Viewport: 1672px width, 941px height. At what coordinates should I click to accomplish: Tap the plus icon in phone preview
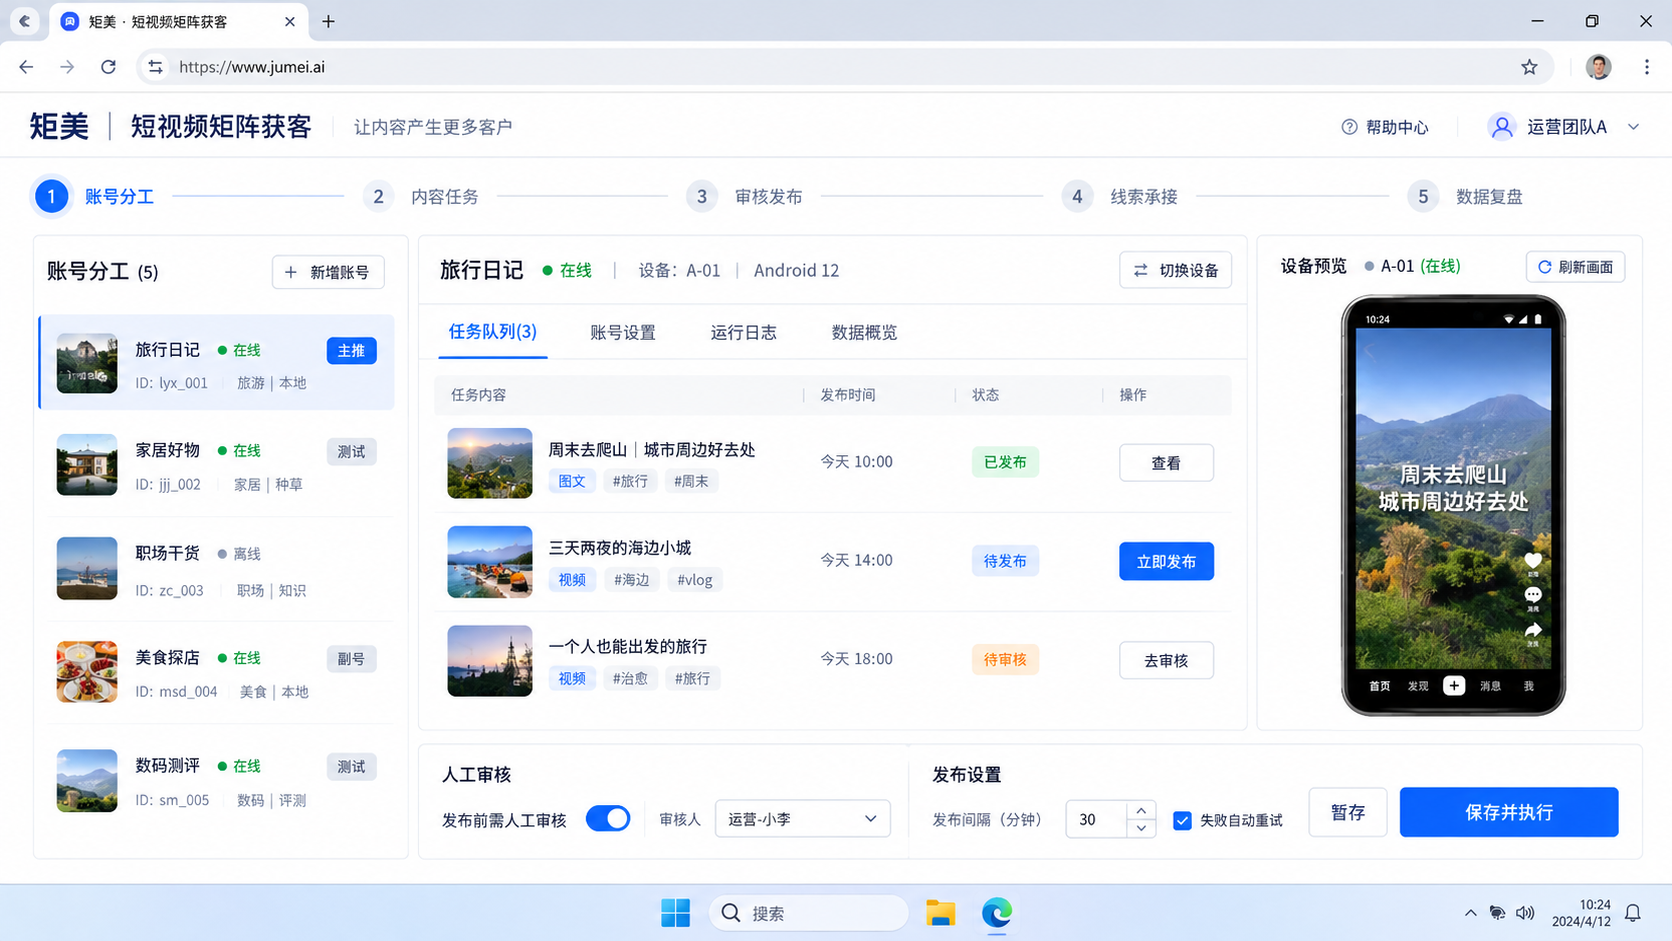[1454, 685]
